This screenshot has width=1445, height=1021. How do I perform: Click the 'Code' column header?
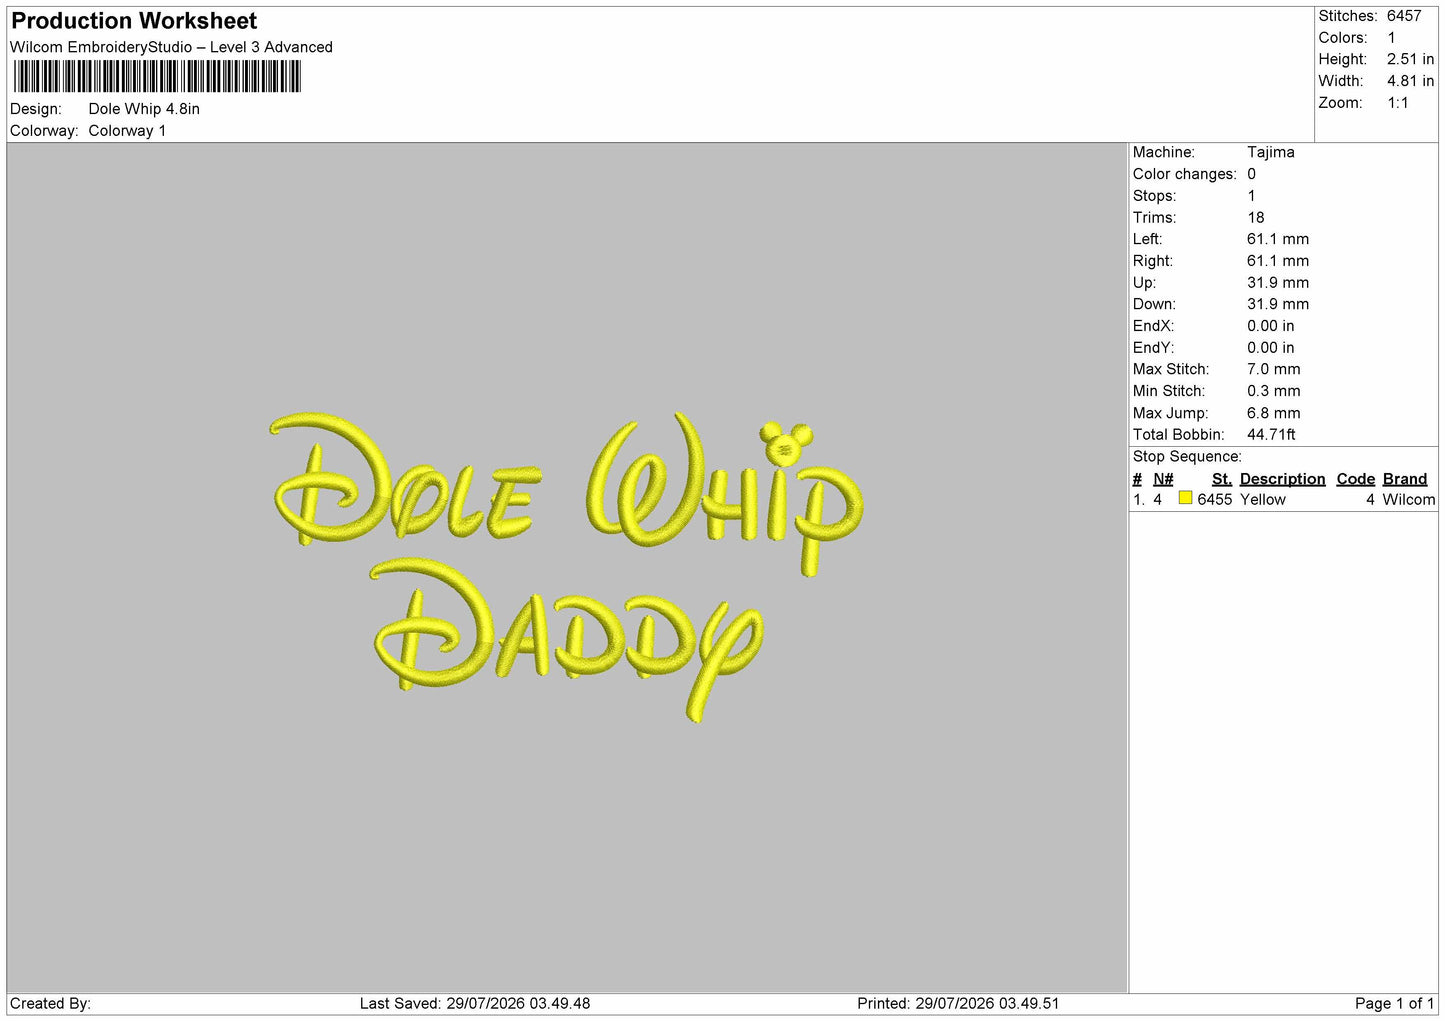[x=1355, y=479]
